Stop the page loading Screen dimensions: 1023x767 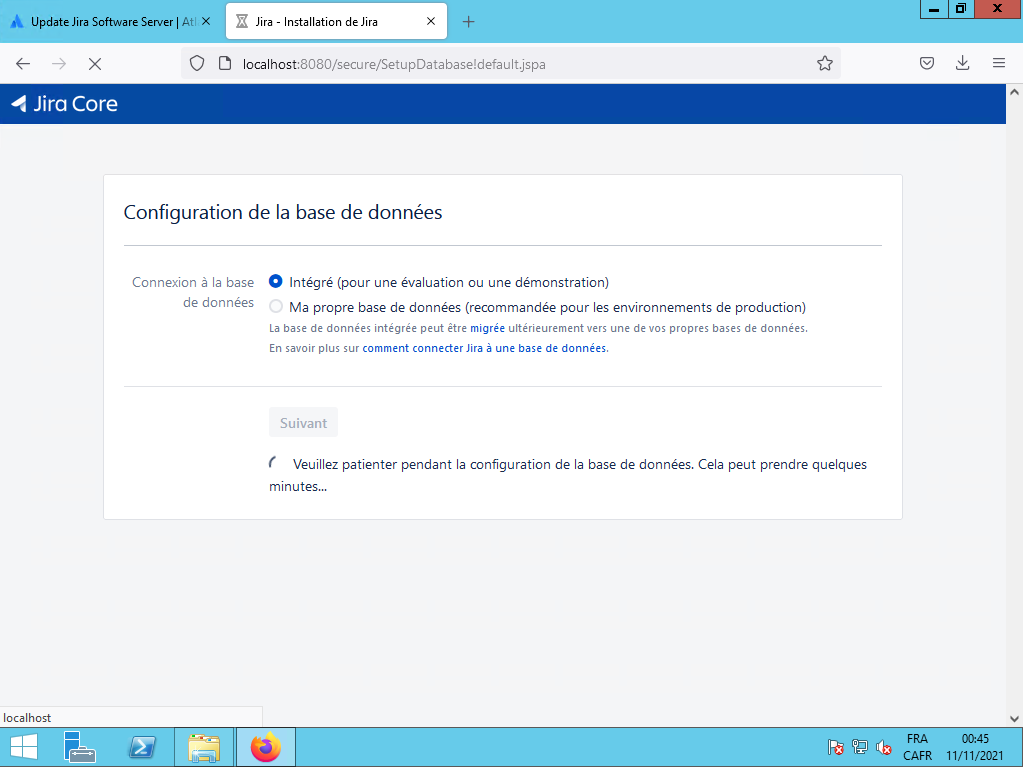click(x=95, y=64)
